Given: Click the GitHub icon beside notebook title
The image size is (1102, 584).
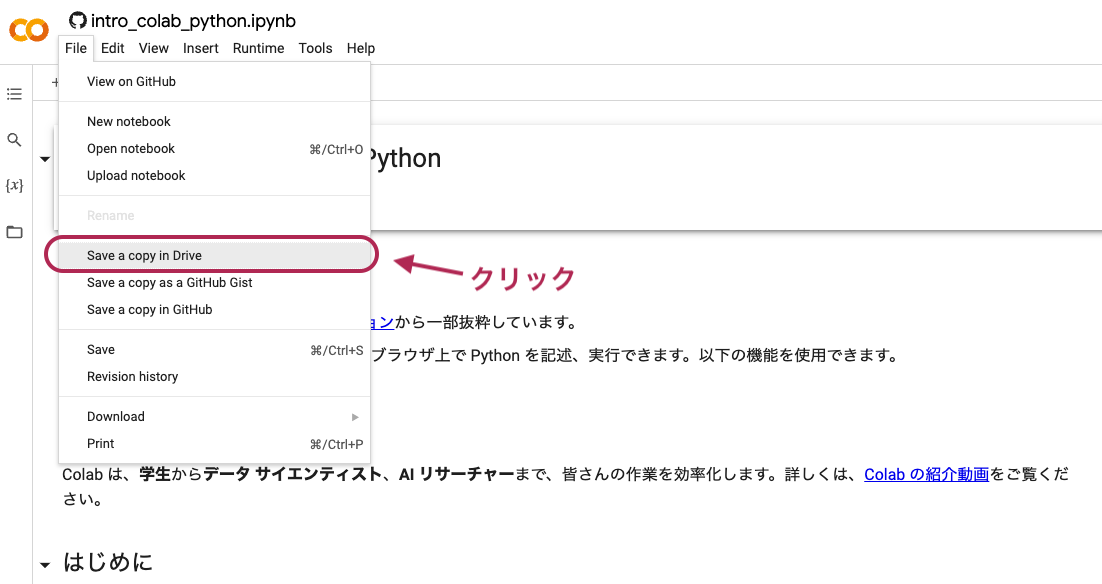Looking at the screenshot, I should pyautogui.click(x=77, y=20).
